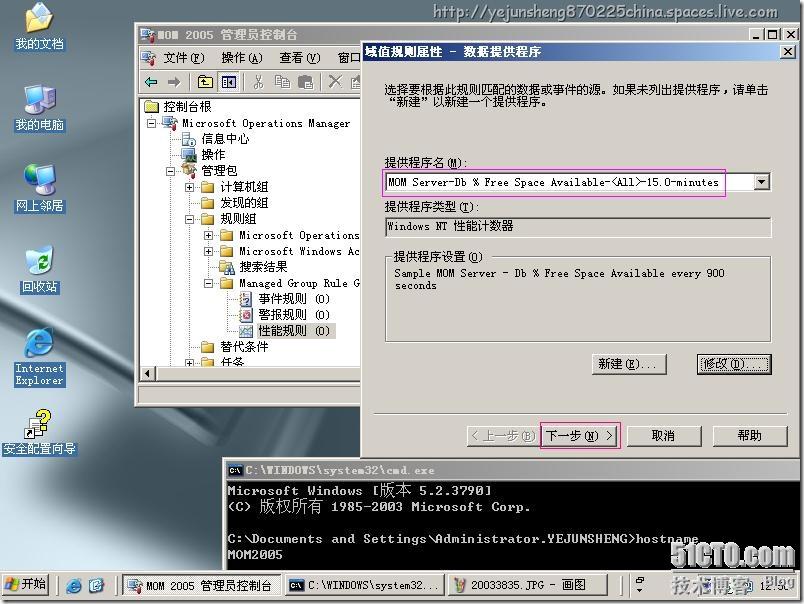This screenshot has width=804, height=604.
Task: Click the Back arrow in MOM toolbar
Action: 151,82
